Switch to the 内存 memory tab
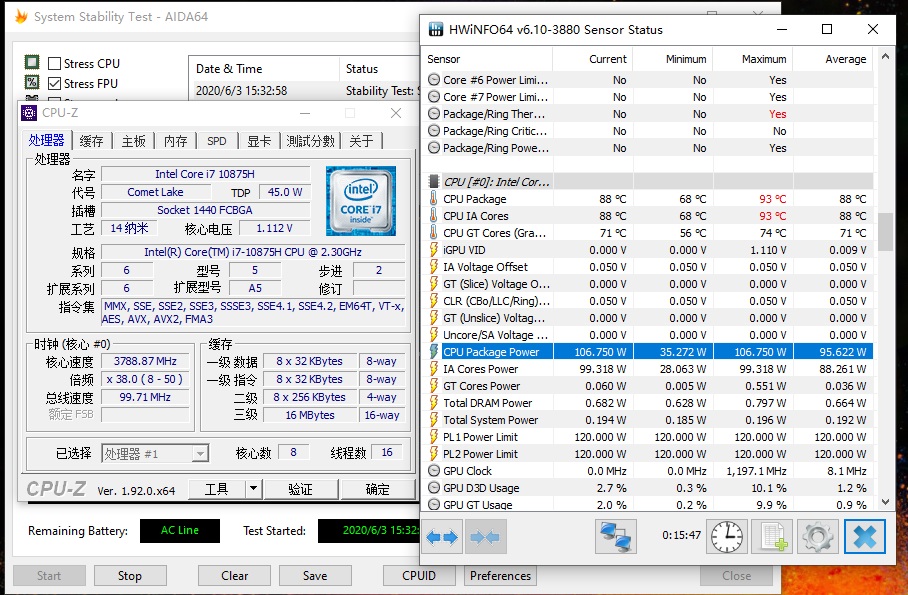908x595 pixels. (x=175, y=141)
